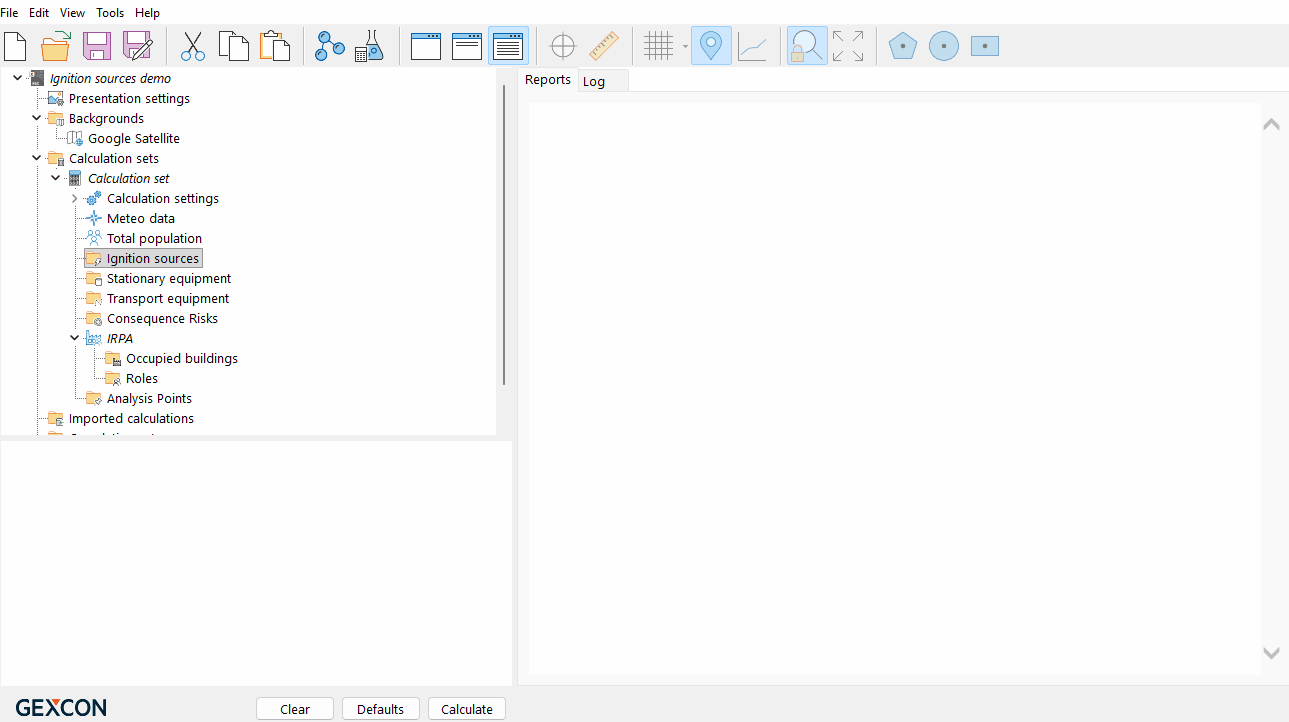Image resolution: width=1289 pixels, height=722 pixels.
Task: Copy the selected item
Action: [233, 46]
